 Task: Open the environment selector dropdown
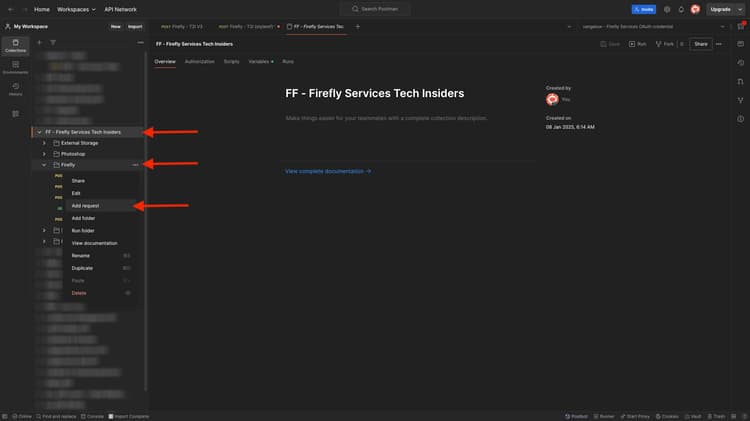(x=653, y=27)
